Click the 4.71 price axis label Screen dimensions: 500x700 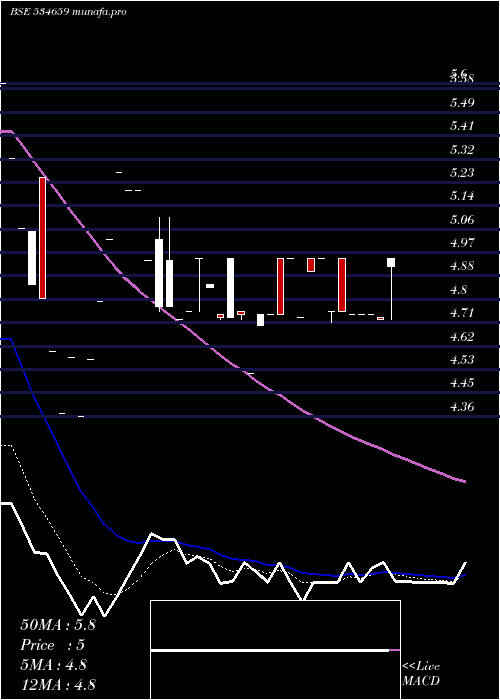pos(462,313)
